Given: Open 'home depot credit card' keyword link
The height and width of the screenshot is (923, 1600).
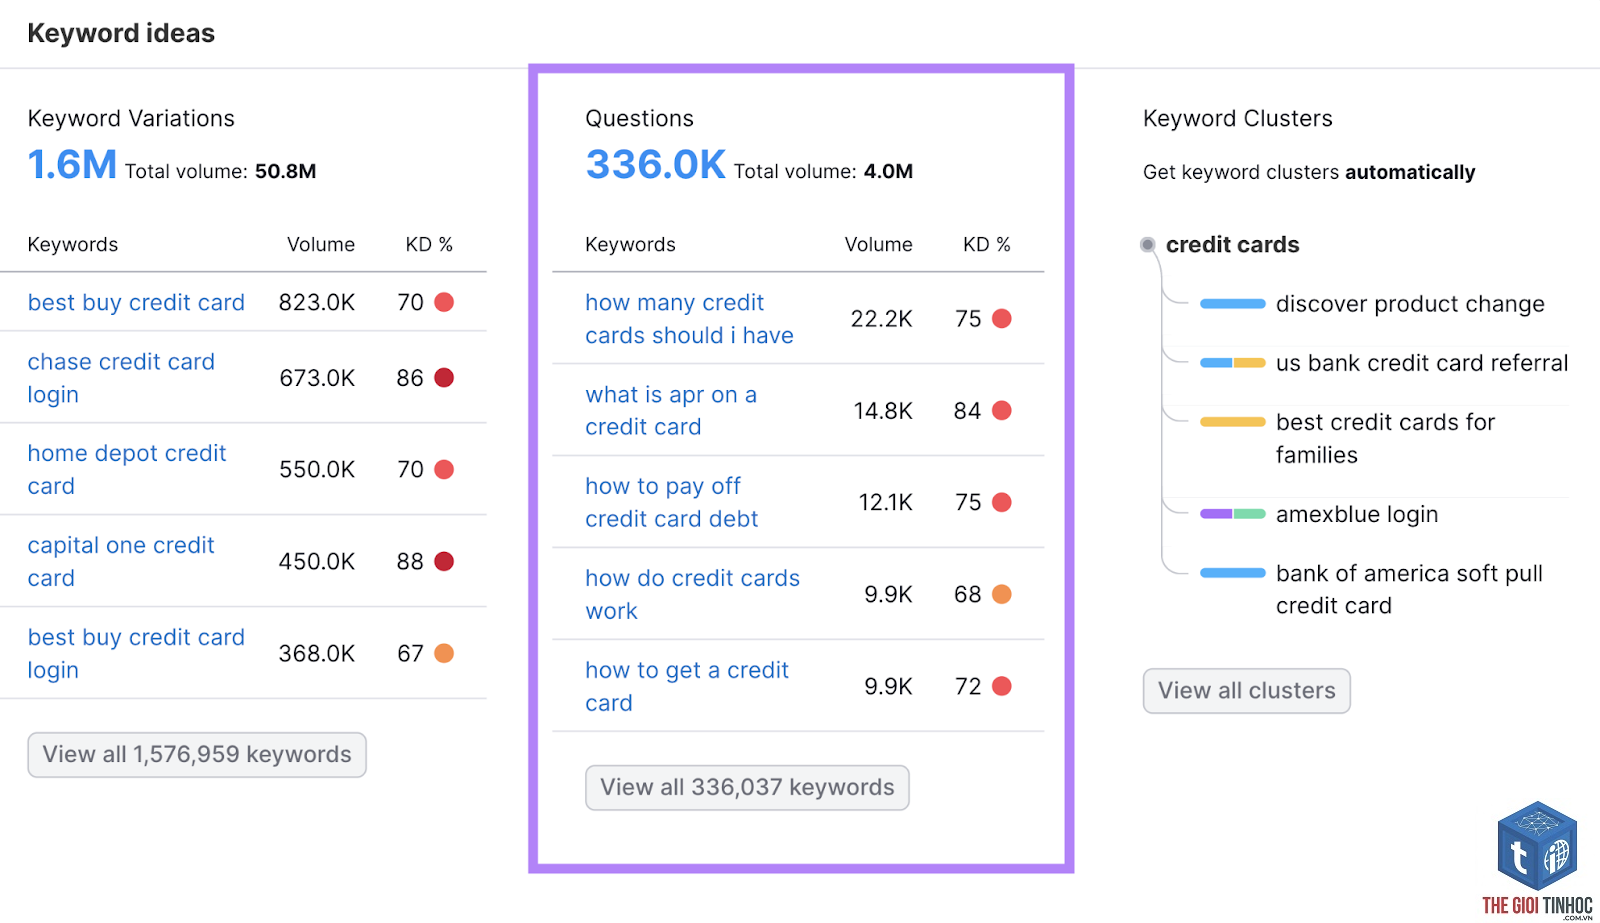Looking at the screenshot, I should coord(127,469).
